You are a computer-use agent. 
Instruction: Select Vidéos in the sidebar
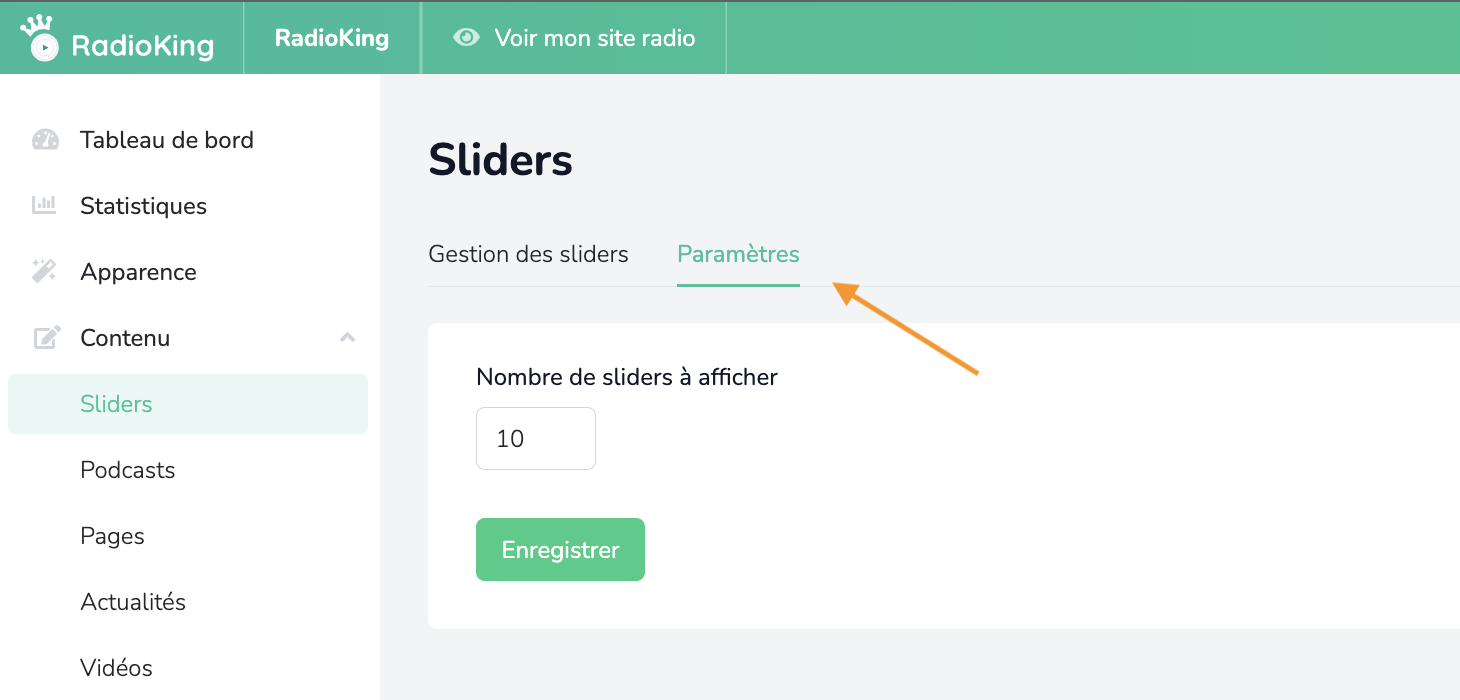(116, 668)
